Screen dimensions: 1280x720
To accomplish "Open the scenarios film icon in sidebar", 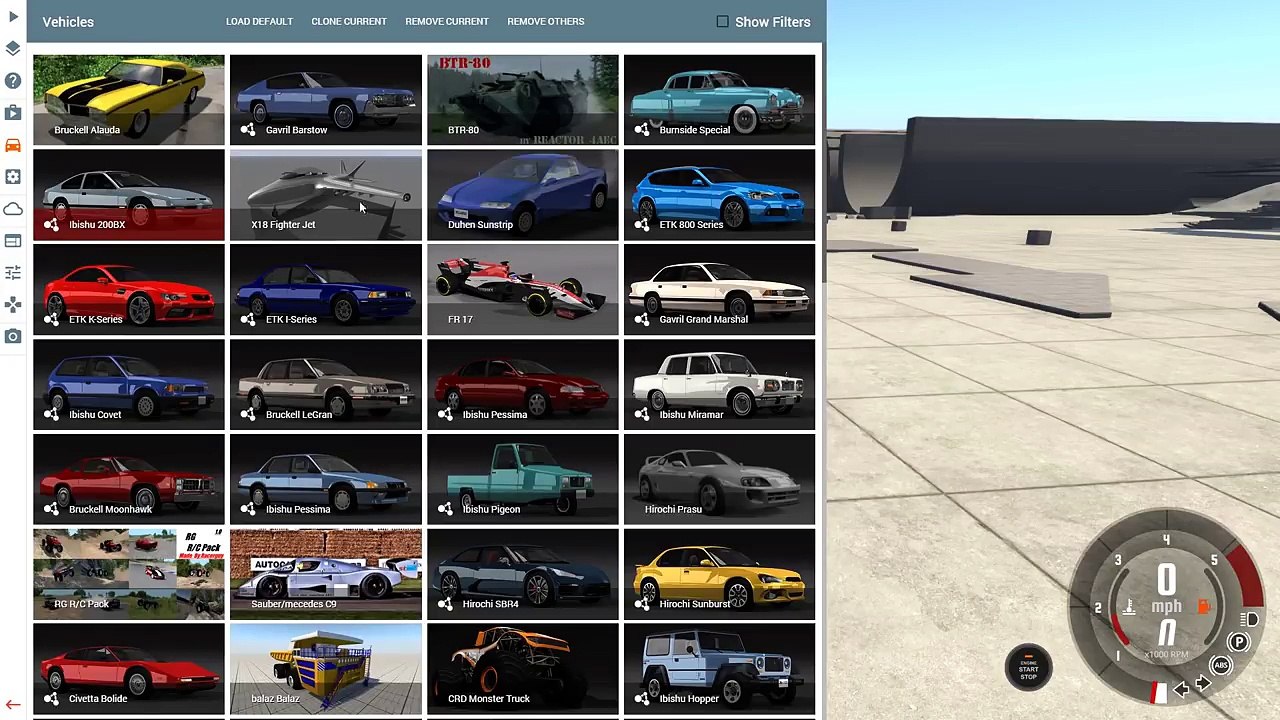I will [13, 112].
